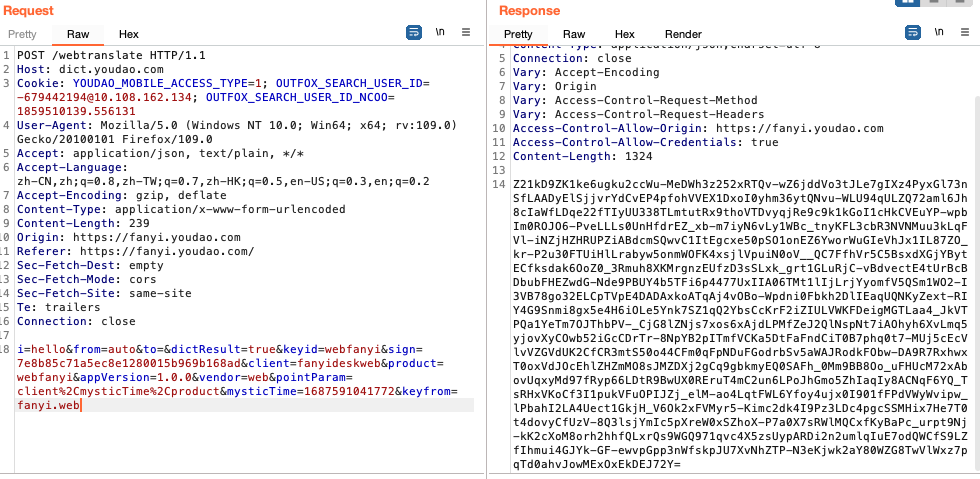
Task: Show non-printable characters (\n) in Response
Action: 938,33
